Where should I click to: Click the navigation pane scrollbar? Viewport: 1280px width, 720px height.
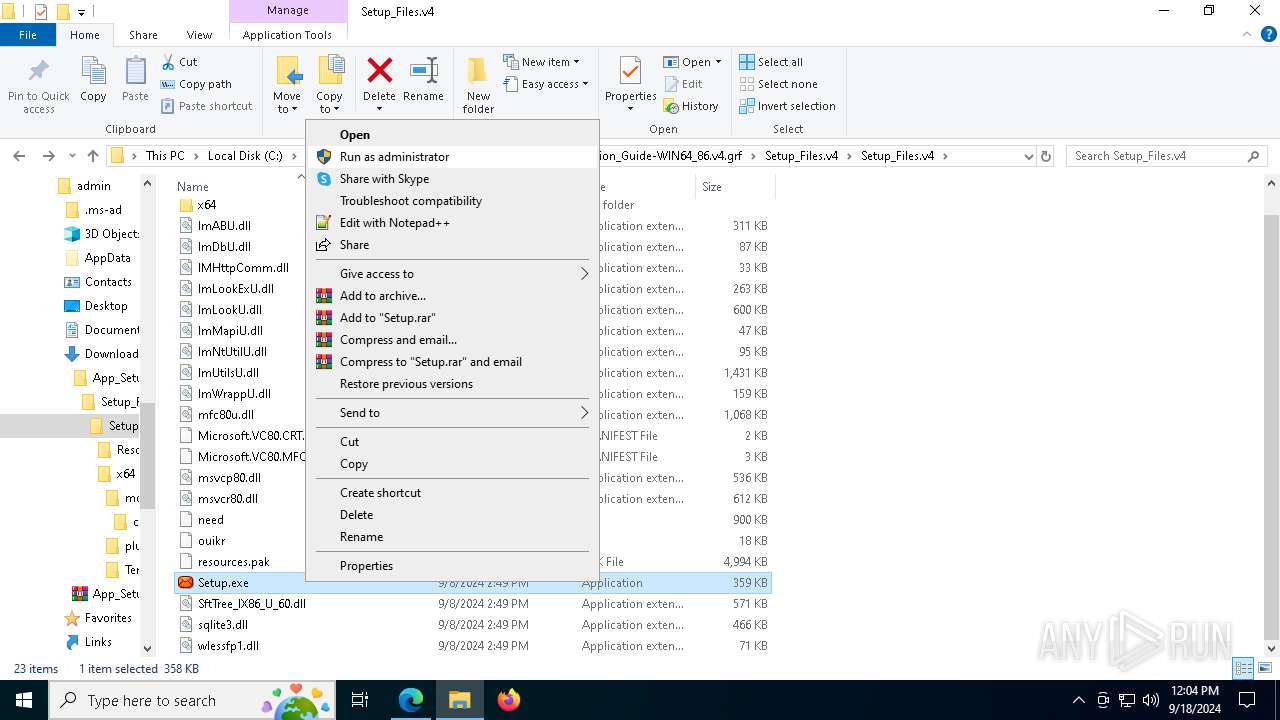148,455
